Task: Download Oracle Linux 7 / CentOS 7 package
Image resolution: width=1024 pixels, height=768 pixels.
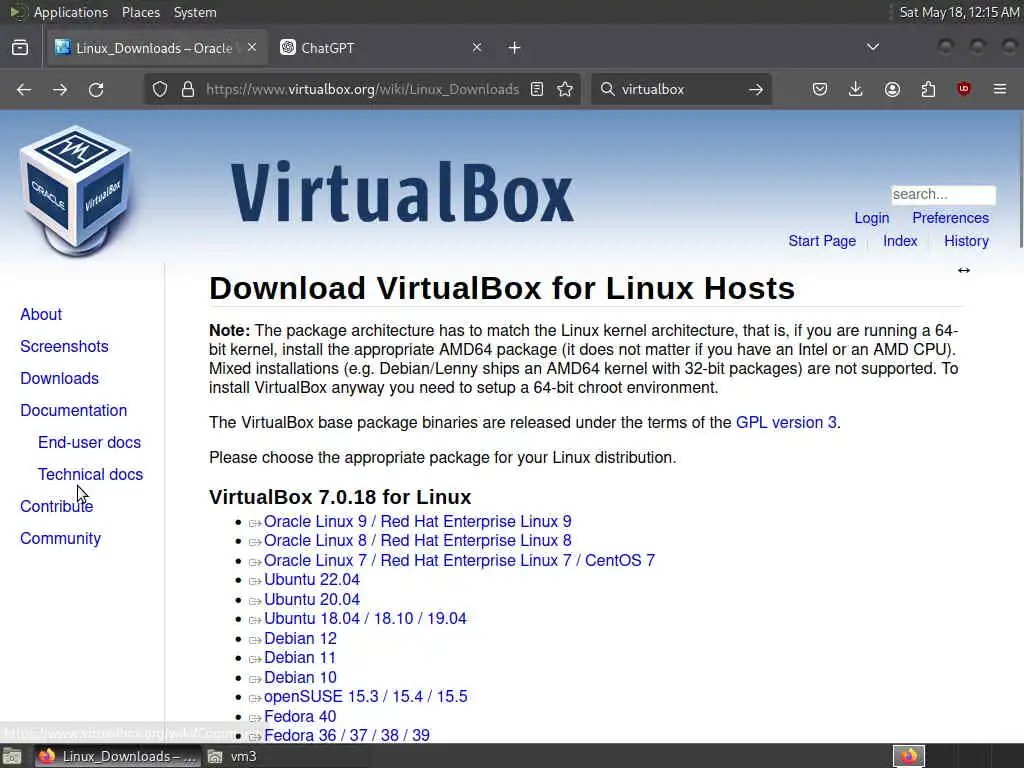Action: tap(459, 560)
